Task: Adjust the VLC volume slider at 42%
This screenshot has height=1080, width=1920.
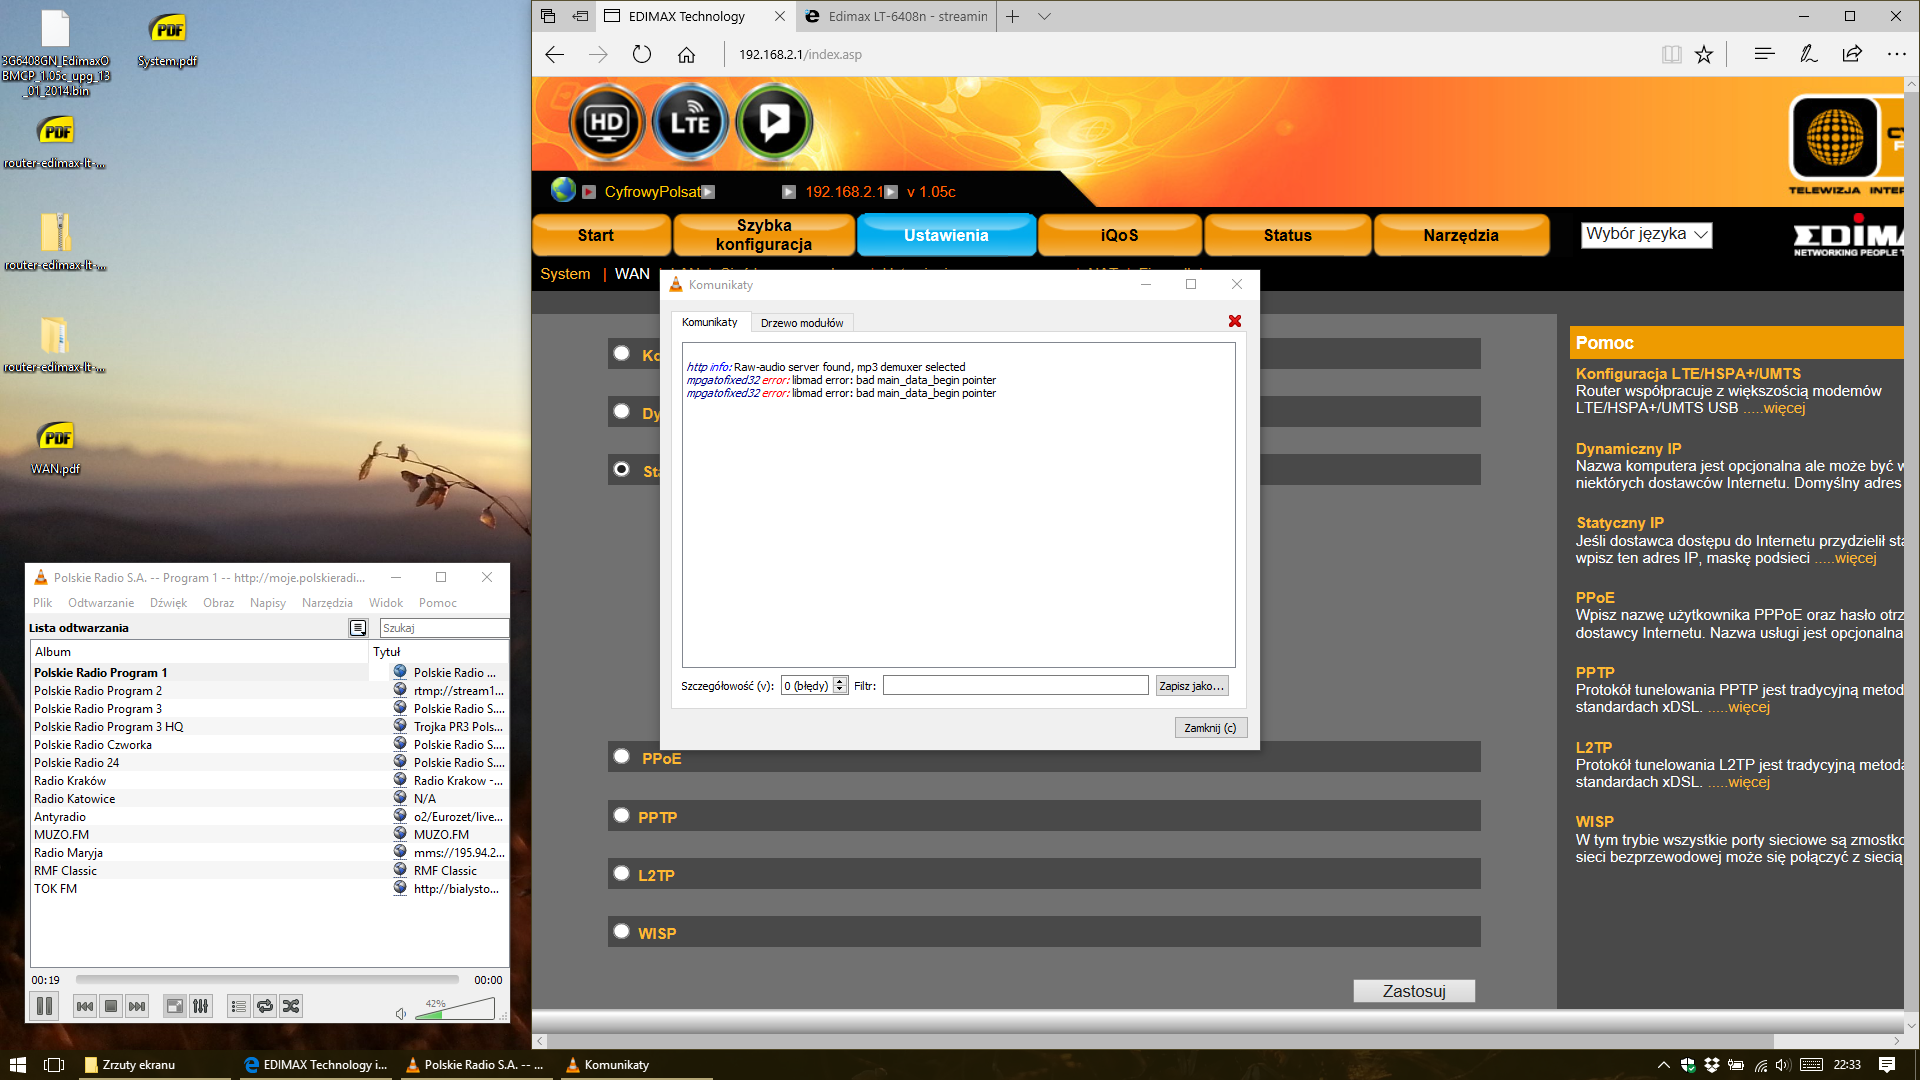Action: coord(455,1010)
